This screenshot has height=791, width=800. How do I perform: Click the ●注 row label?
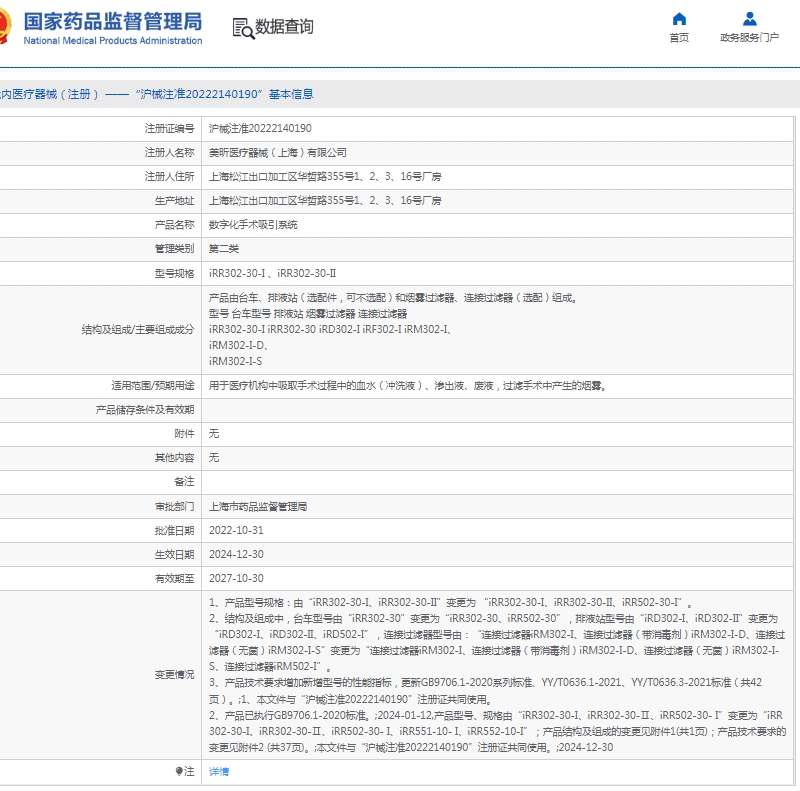point(185,772)
